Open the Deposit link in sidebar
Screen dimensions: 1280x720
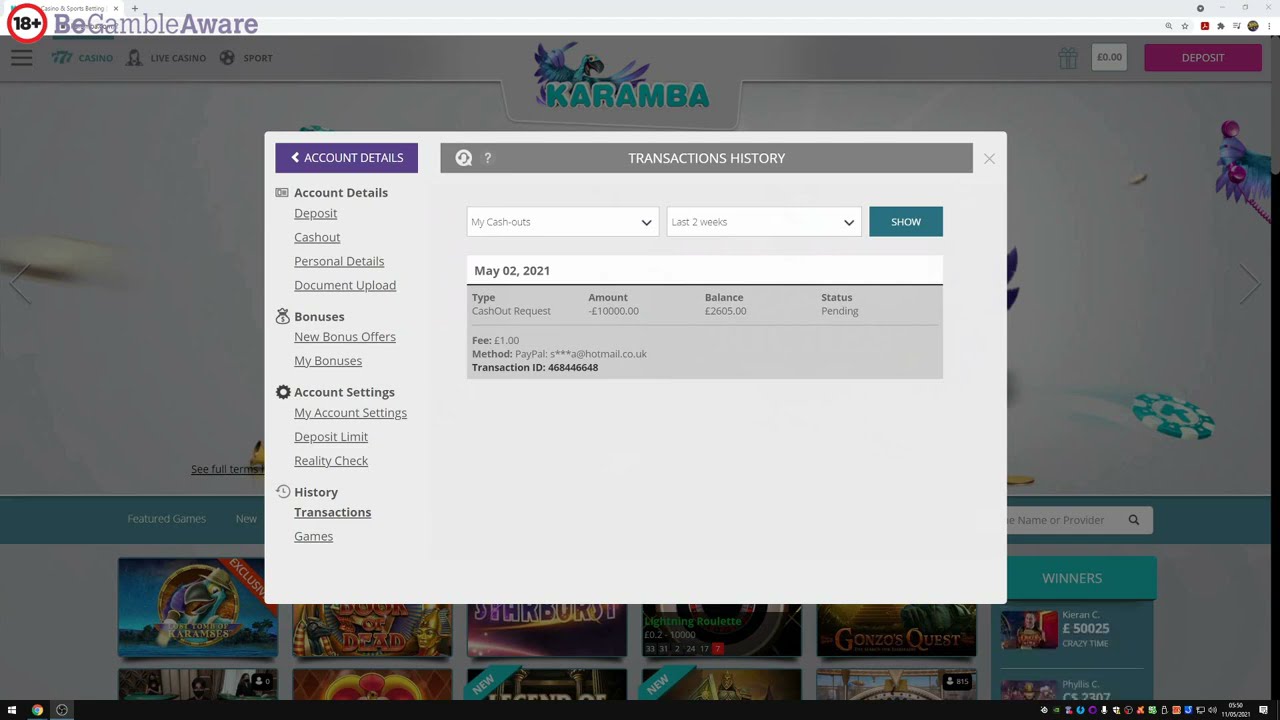316,213
